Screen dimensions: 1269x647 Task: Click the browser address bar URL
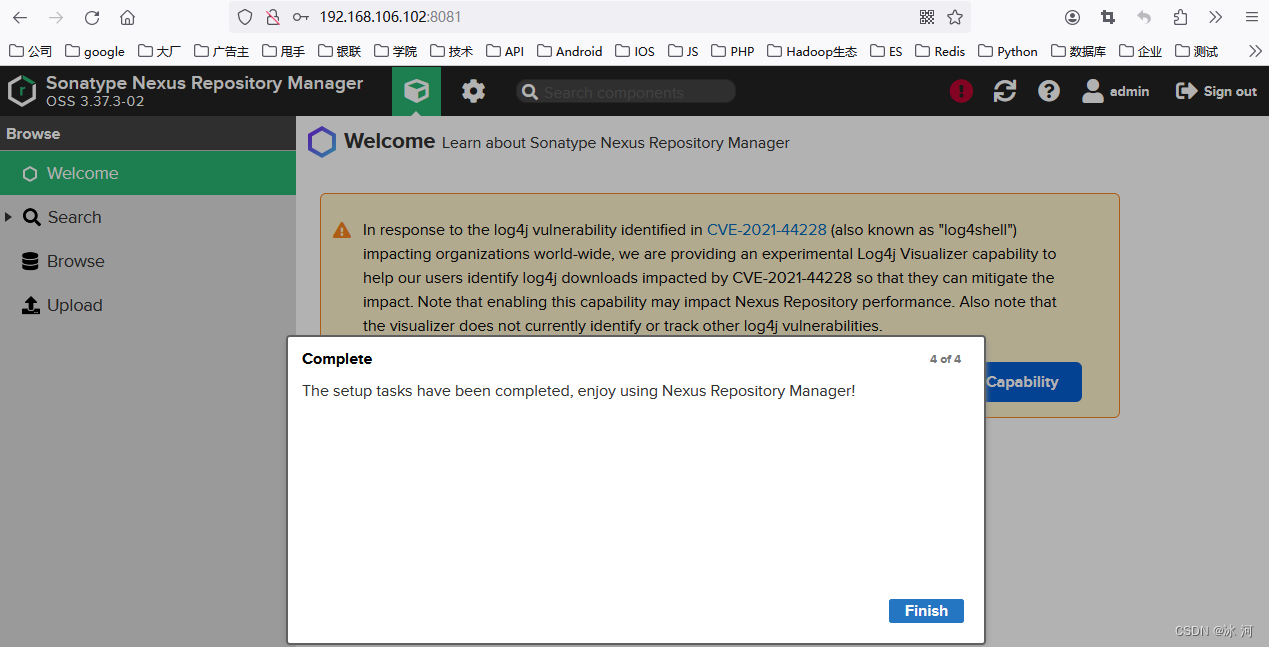coord(391,17)
